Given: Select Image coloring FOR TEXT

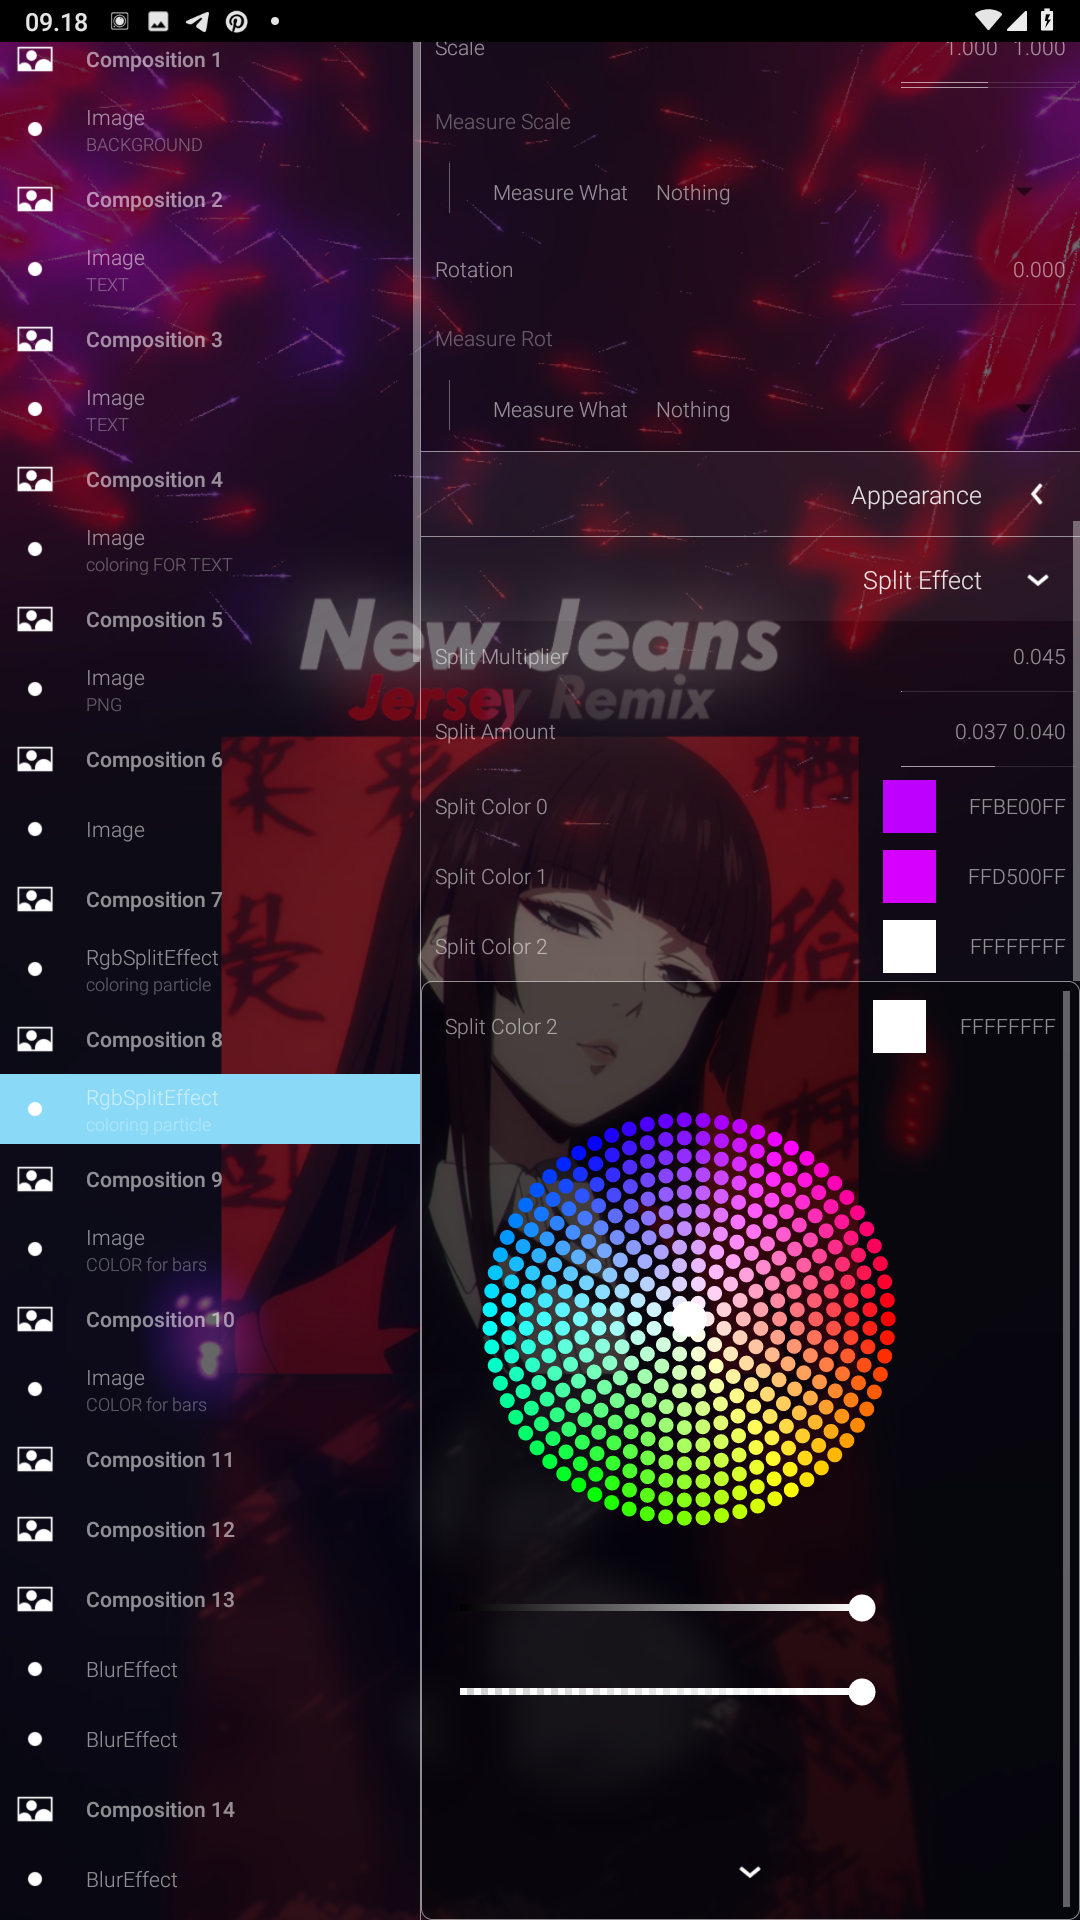Looking at the screenshot, I should click(210, 550).
